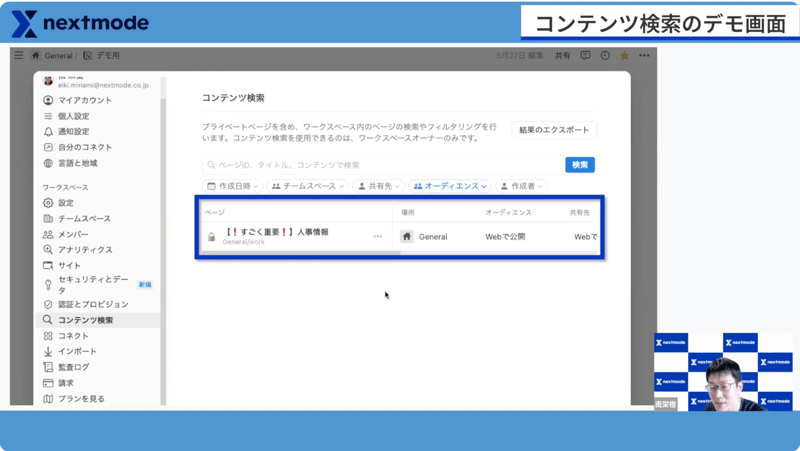Click the コネクト grid icon
Viewport: 800px width, 451px height.
pos(48,336)
